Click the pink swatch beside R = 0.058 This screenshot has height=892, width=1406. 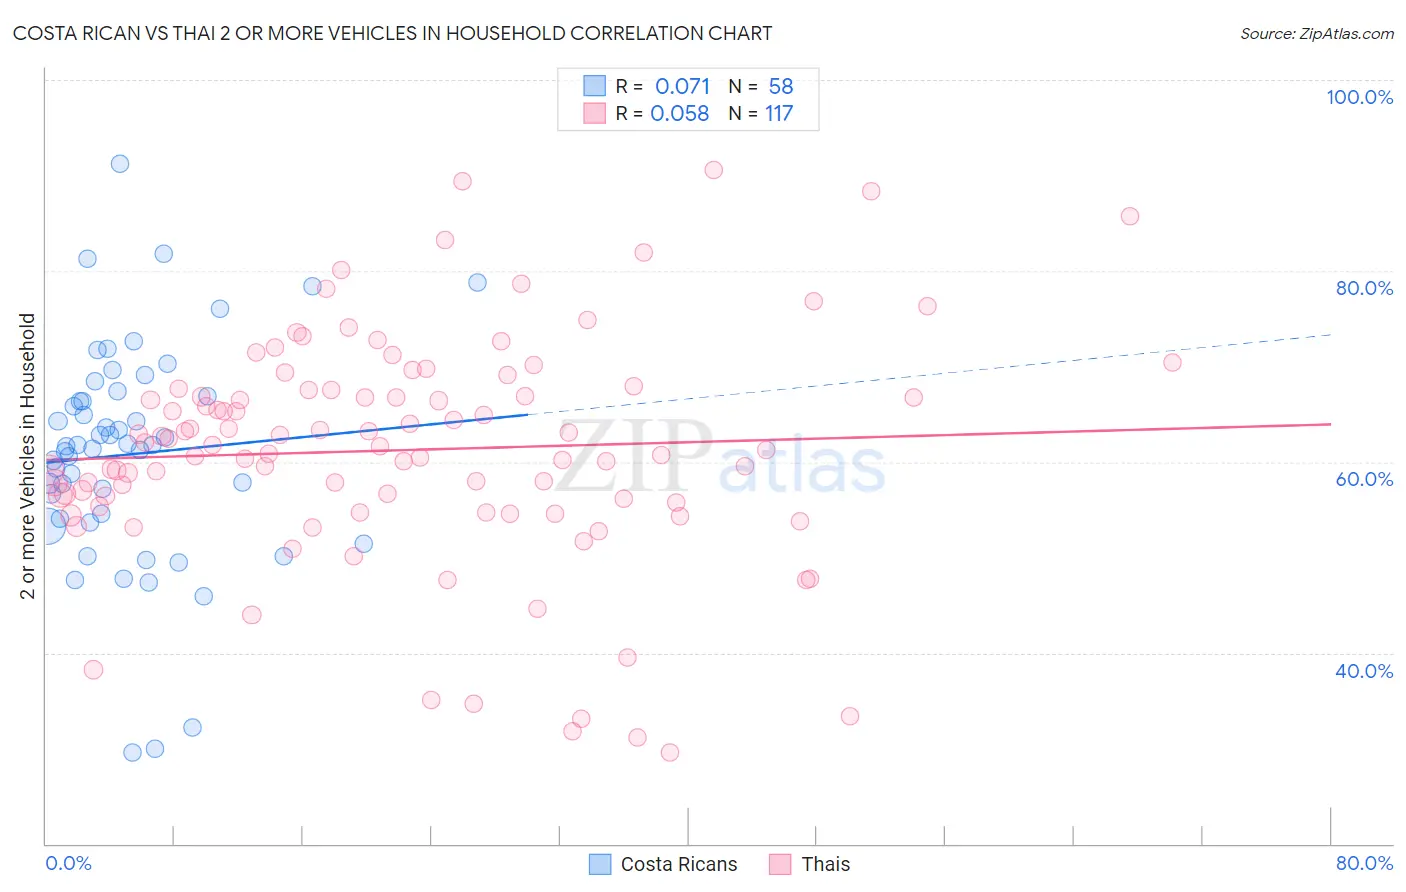point(595,113)
